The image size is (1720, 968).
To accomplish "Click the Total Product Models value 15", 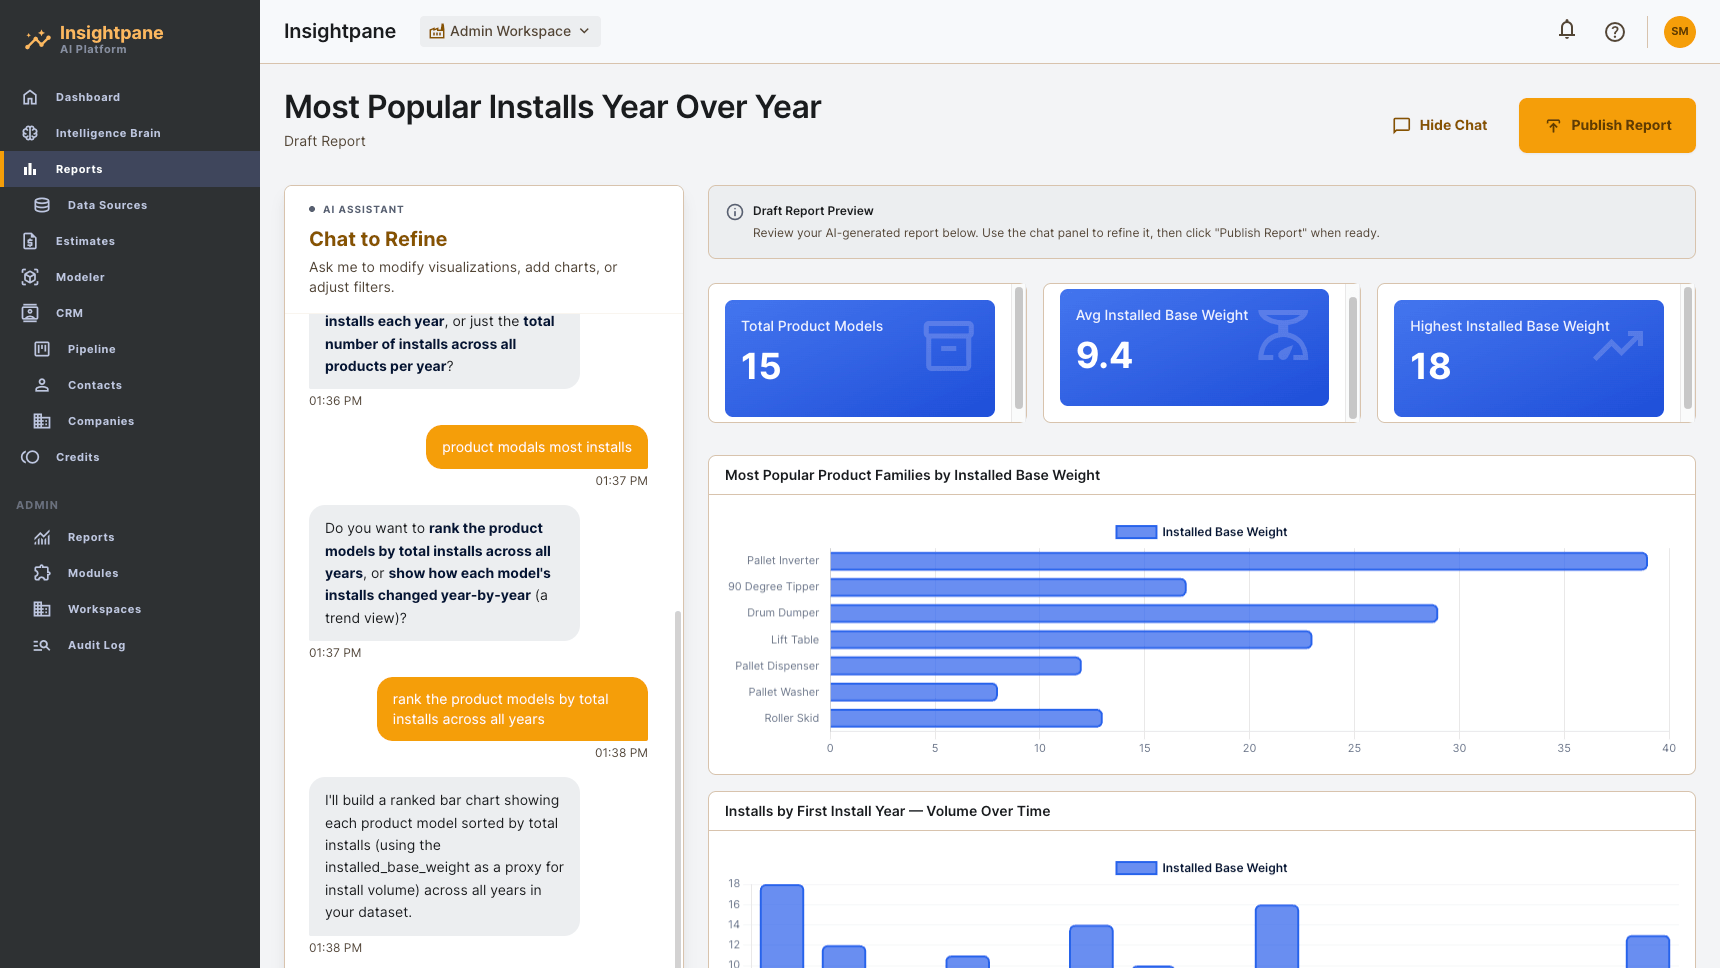I will 761,367.
